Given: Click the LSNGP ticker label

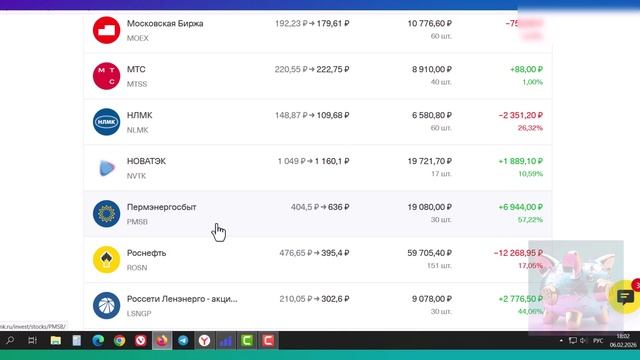Looking at the screenshot, I should [139, 313].
